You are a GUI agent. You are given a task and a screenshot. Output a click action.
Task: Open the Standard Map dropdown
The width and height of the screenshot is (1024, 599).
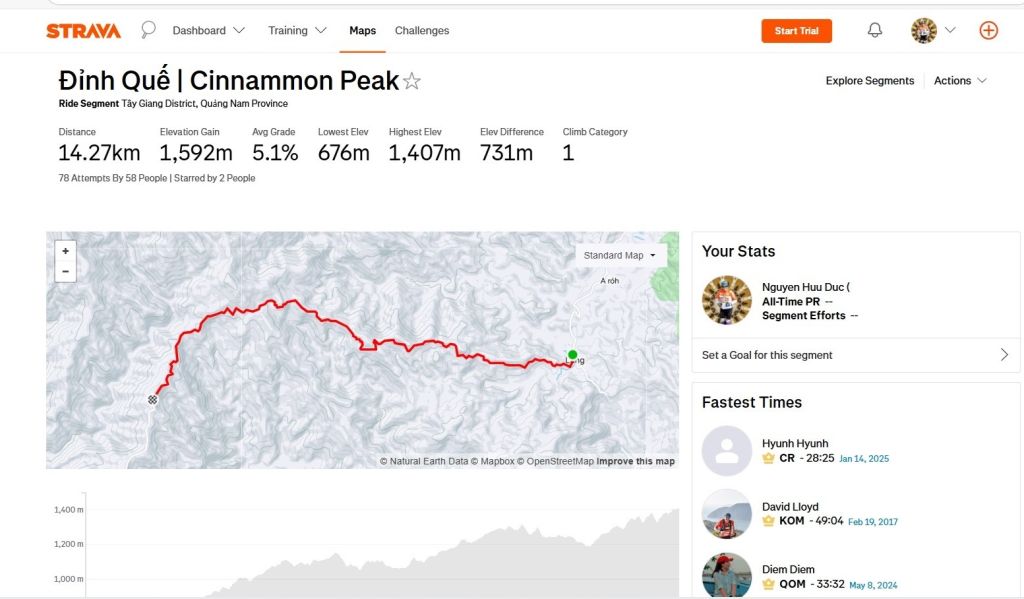[620, 255]
